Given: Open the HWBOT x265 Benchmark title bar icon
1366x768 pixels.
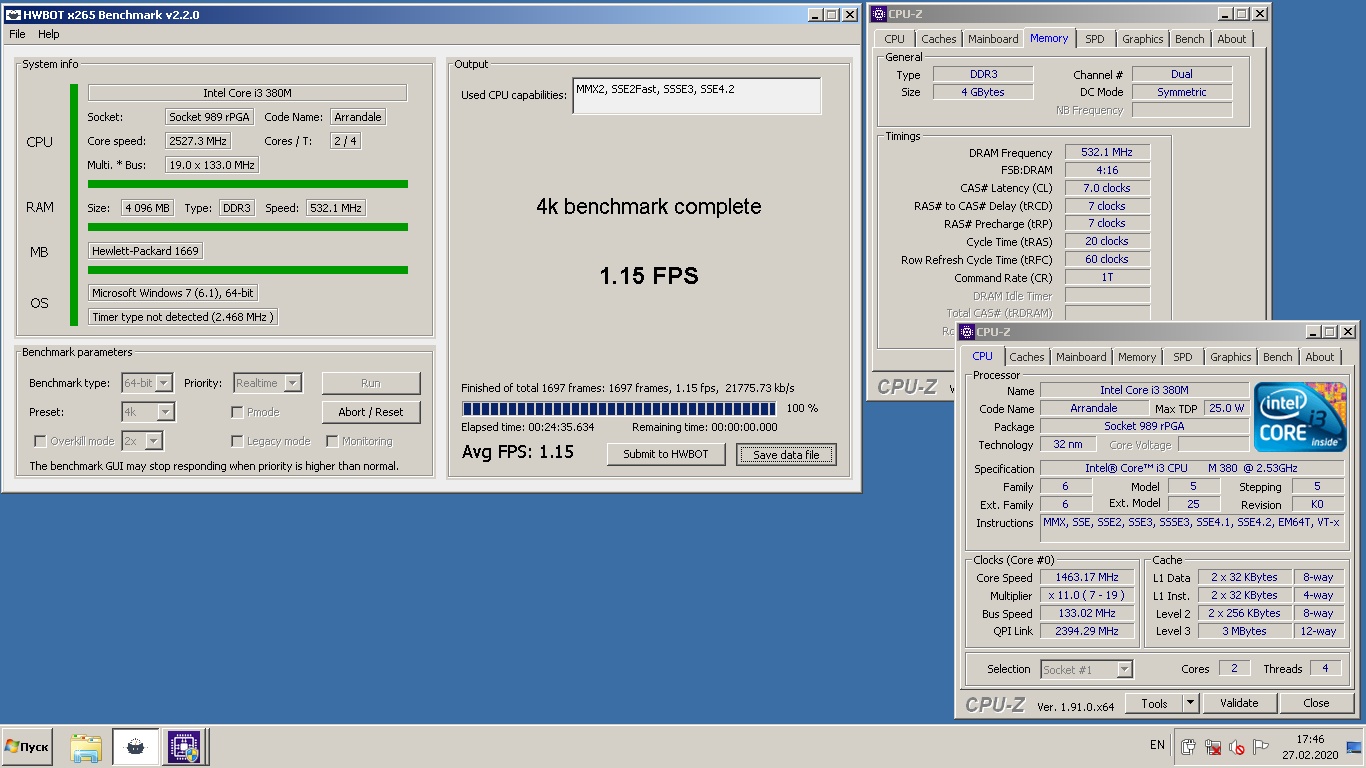Looking at the screenshot, I should point(13,15).
